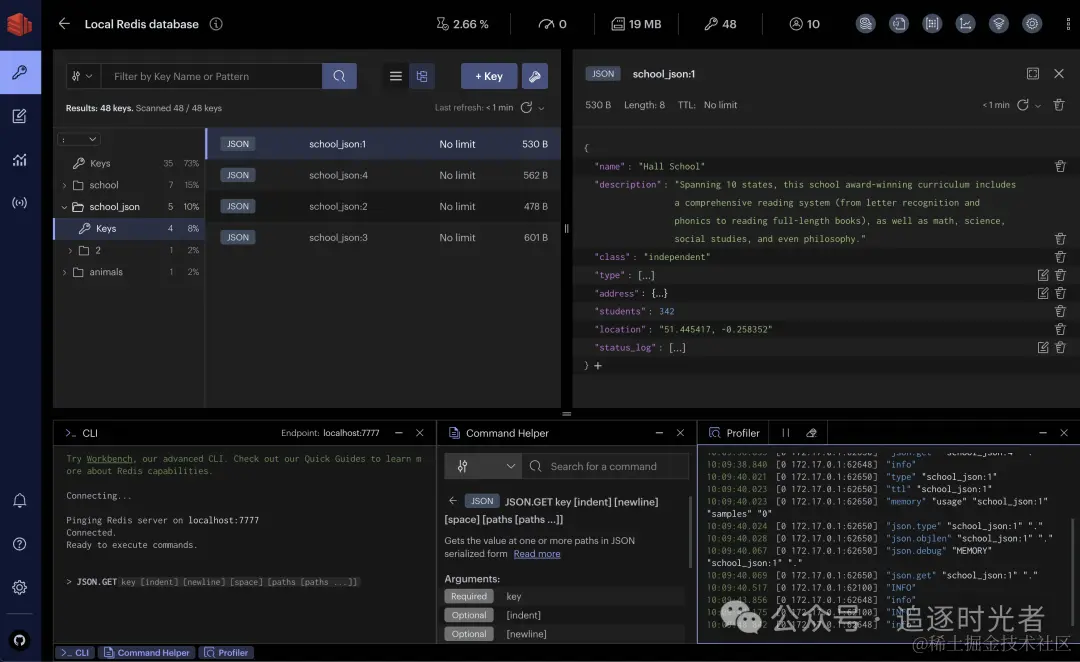Screen dimensions: 1080x662
Task: Collapse the school_json folder
Action: point(64,207)
